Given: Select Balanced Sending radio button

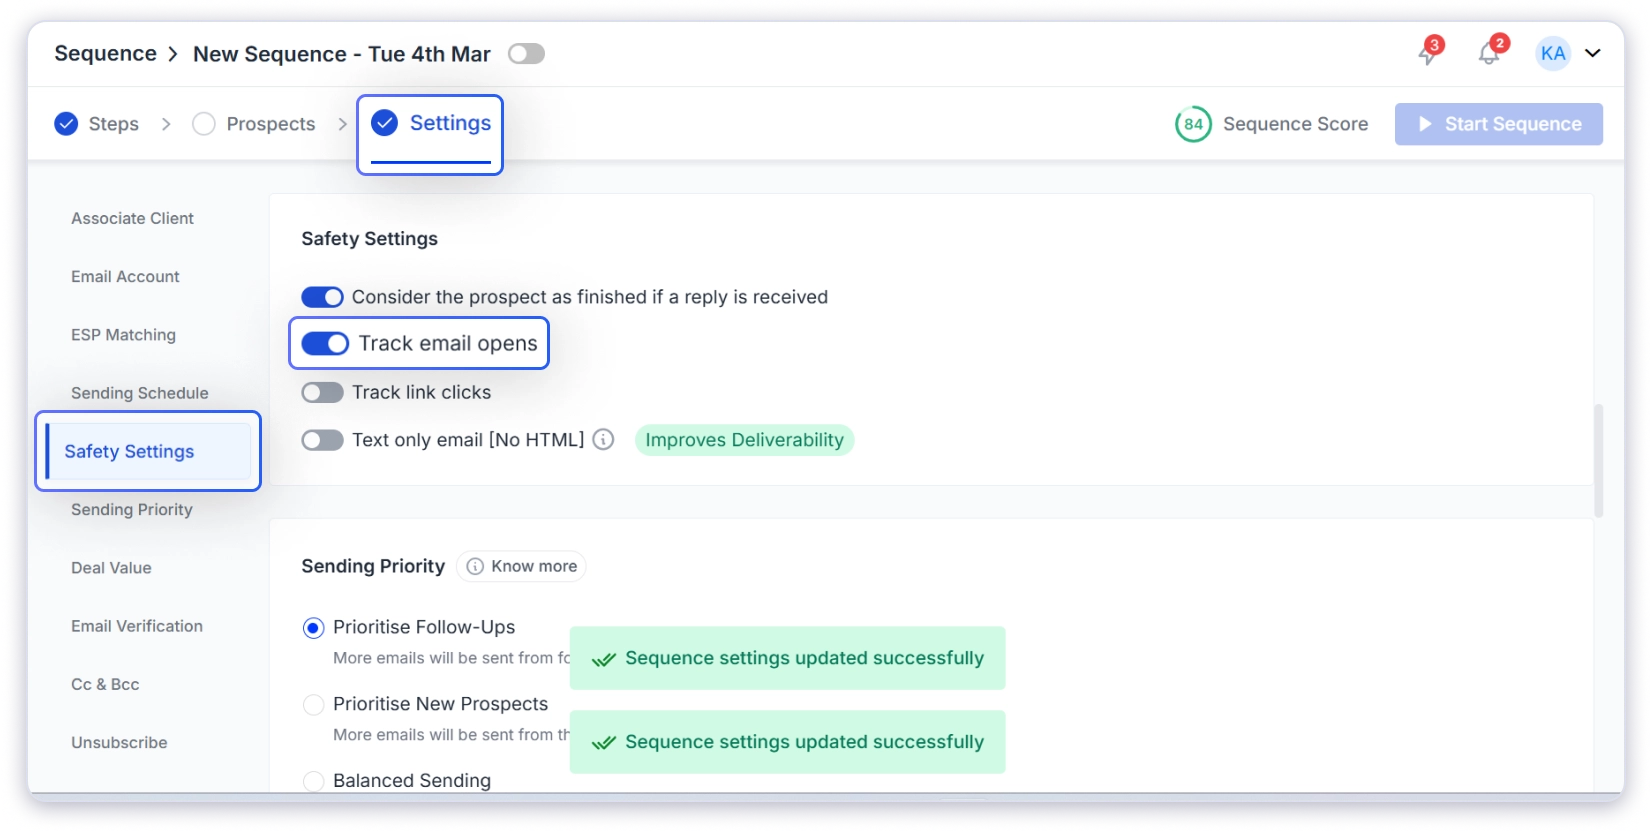Looking at the screenshot, I should (x=313, y=781).
